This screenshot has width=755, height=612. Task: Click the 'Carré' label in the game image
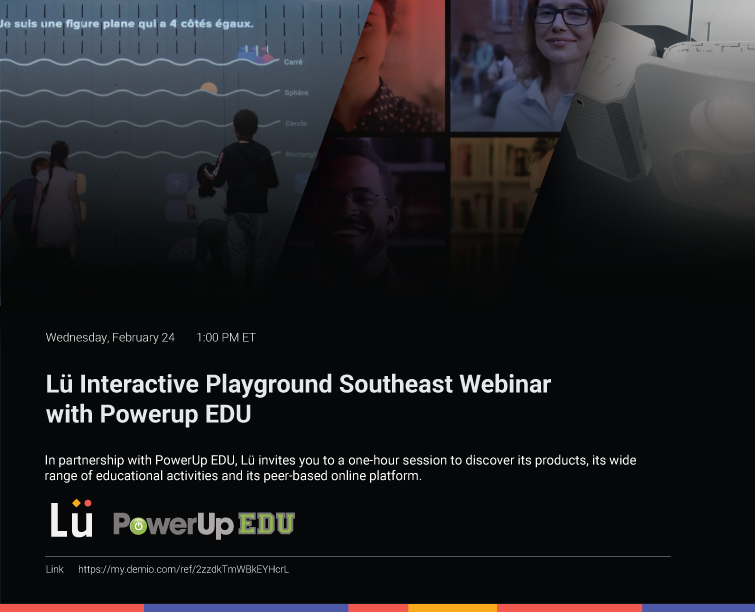pyautogui.click(x=293, y=62)
